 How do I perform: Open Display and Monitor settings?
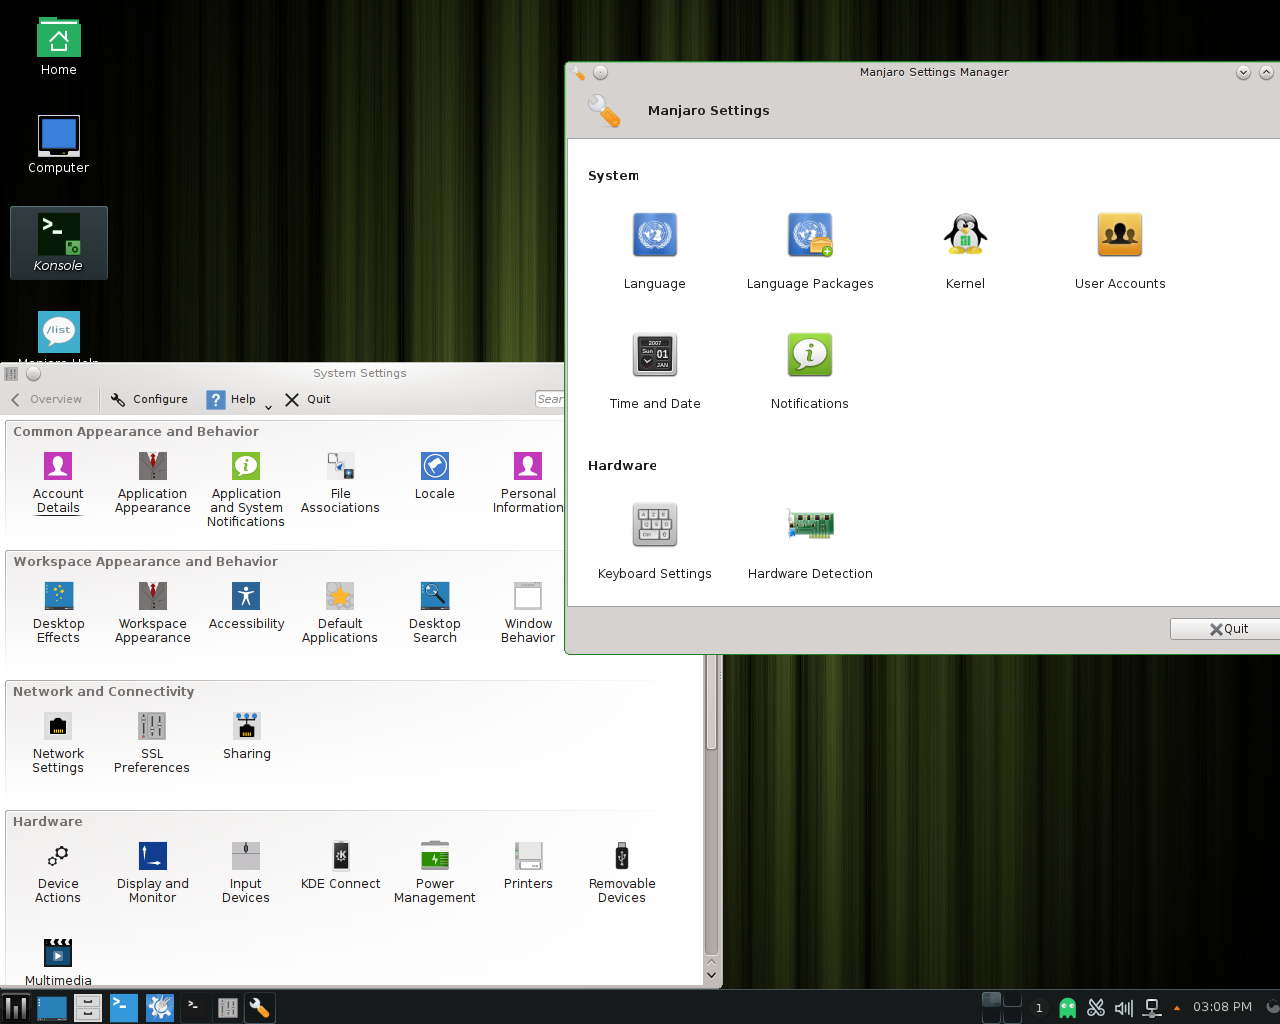click(x=153, y=873)
